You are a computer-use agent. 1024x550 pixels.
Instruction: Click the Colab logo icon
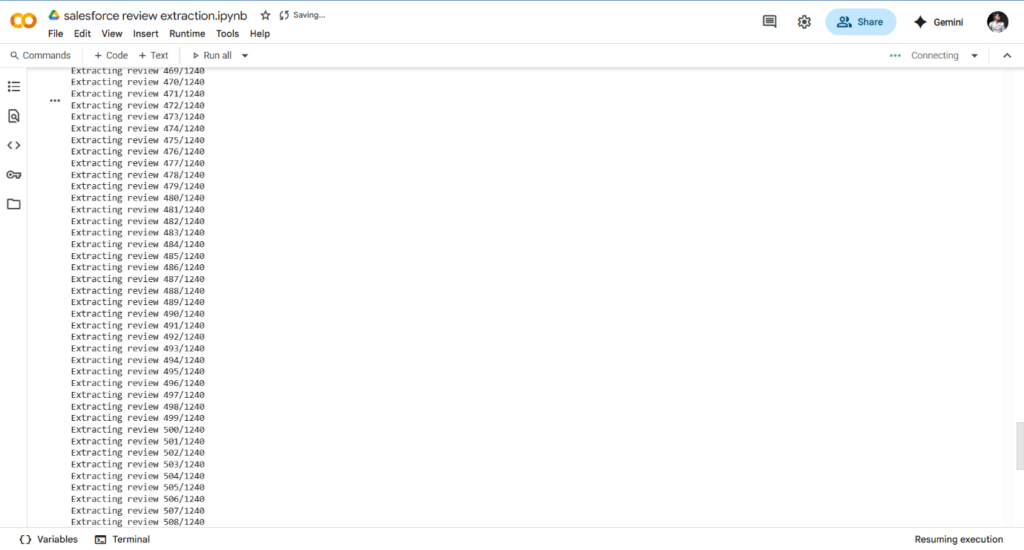[23, 22]
